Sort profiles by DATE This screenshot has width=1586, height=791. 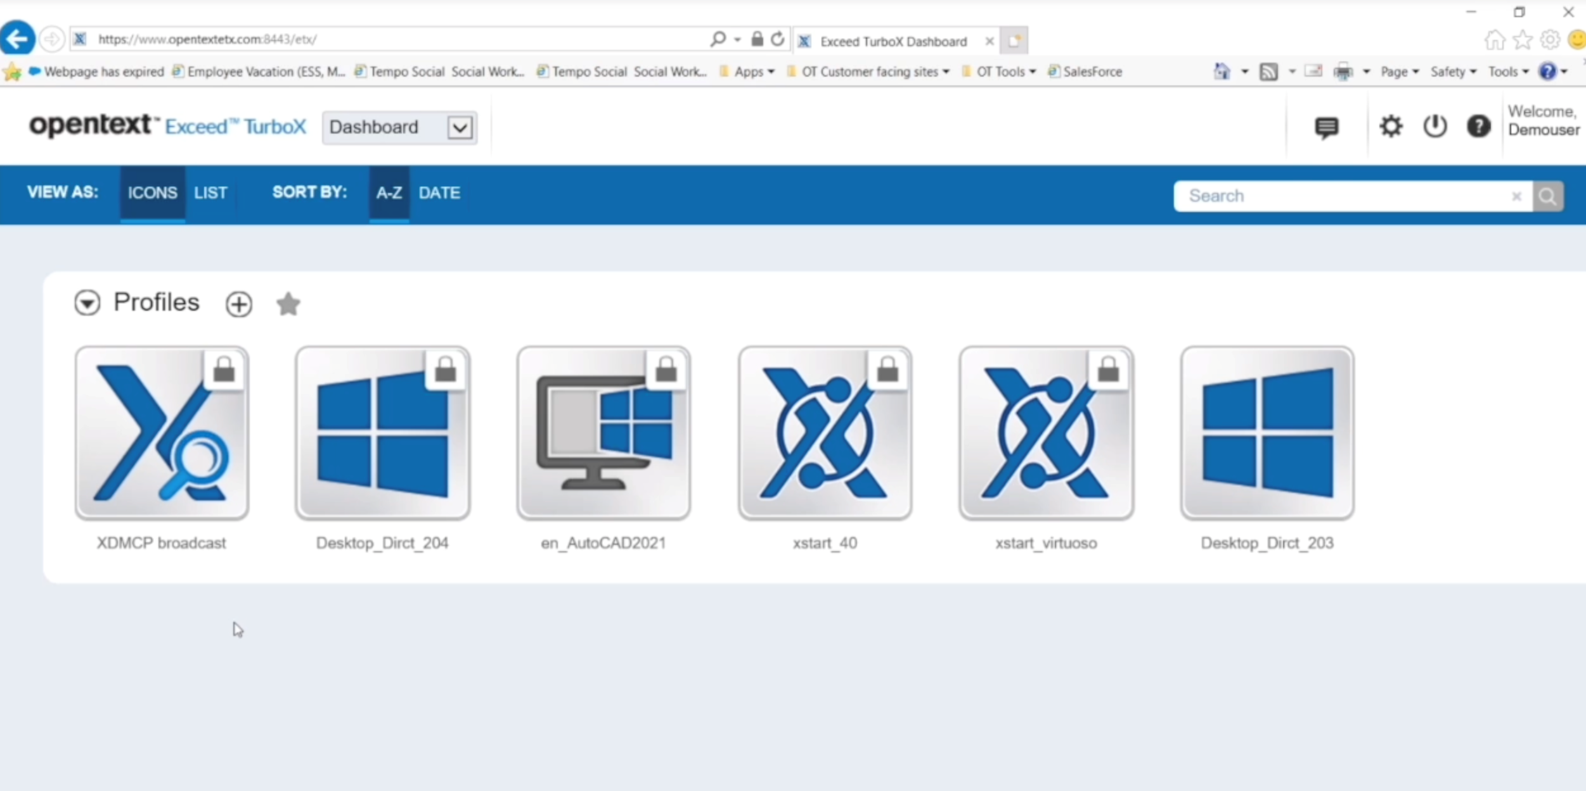click(x=439, y=193)
